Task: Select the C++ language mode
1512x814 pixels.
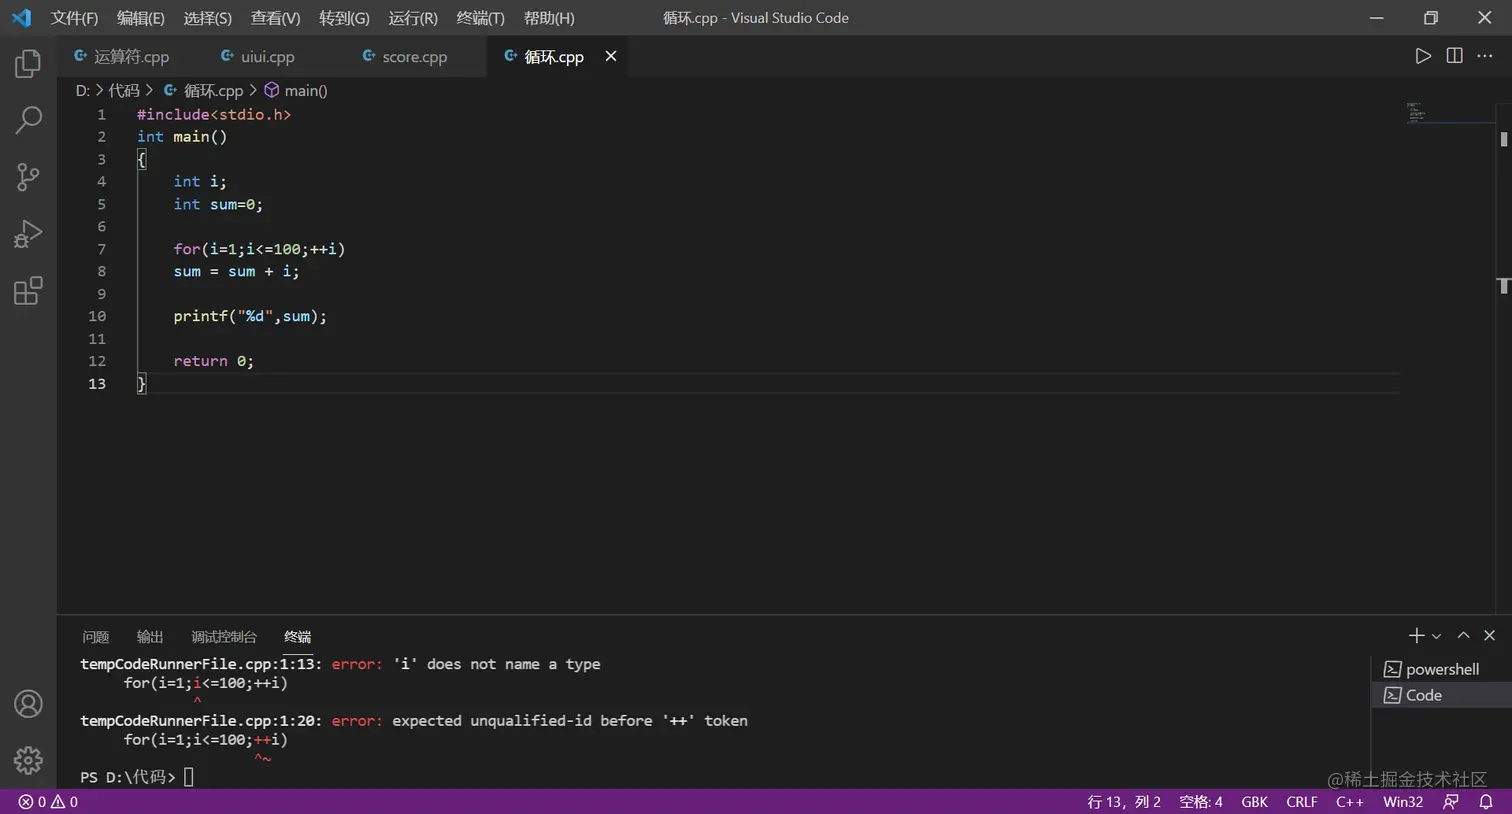Action: coord(1349,801)
